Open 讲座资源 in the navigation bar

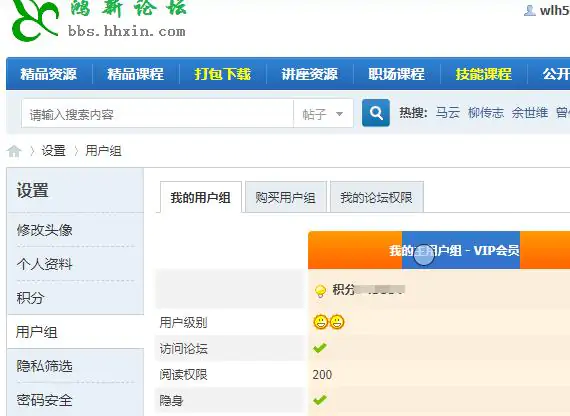click(310, 74)
